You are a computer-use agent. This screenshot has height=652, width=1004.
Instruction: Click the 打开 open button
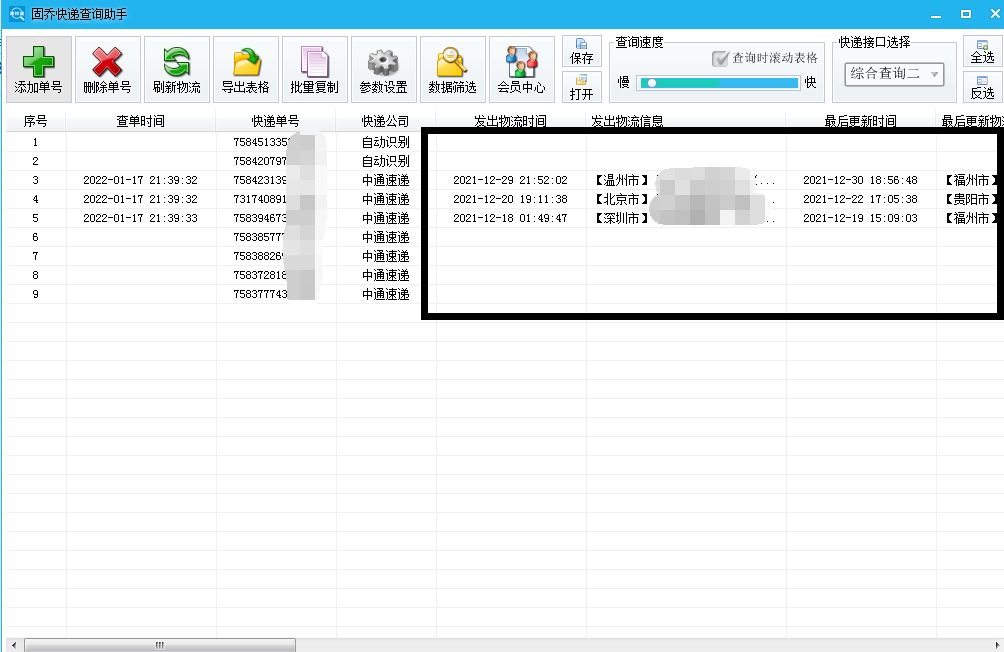[x=581, y=87]
